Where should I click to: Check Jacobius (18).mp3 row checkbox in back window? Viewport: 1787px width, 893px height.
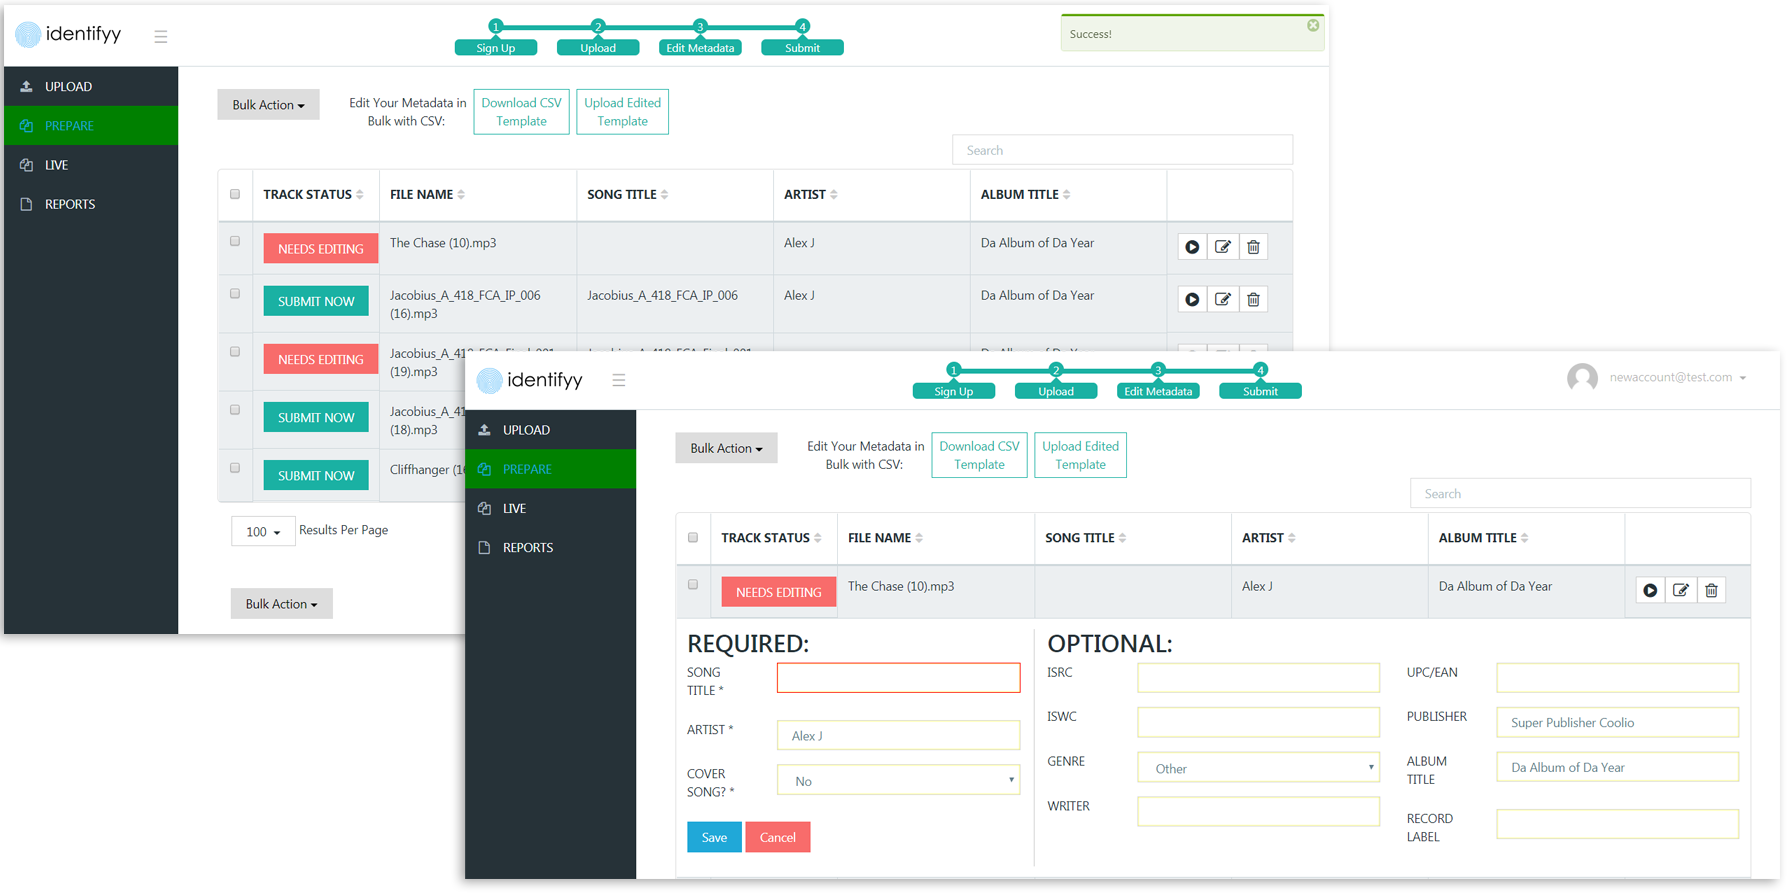[x=235, y=410]
